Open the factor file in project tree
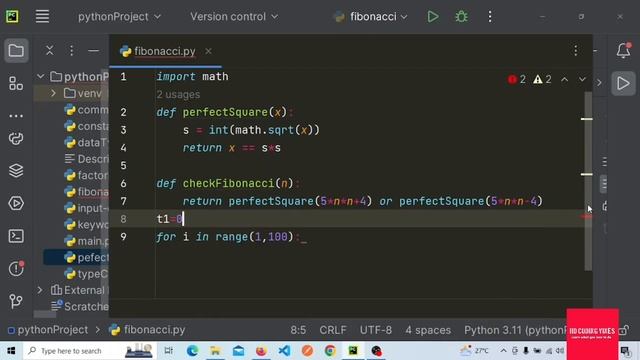This screenshot has height=360, width=640. (x=86, y=175)
